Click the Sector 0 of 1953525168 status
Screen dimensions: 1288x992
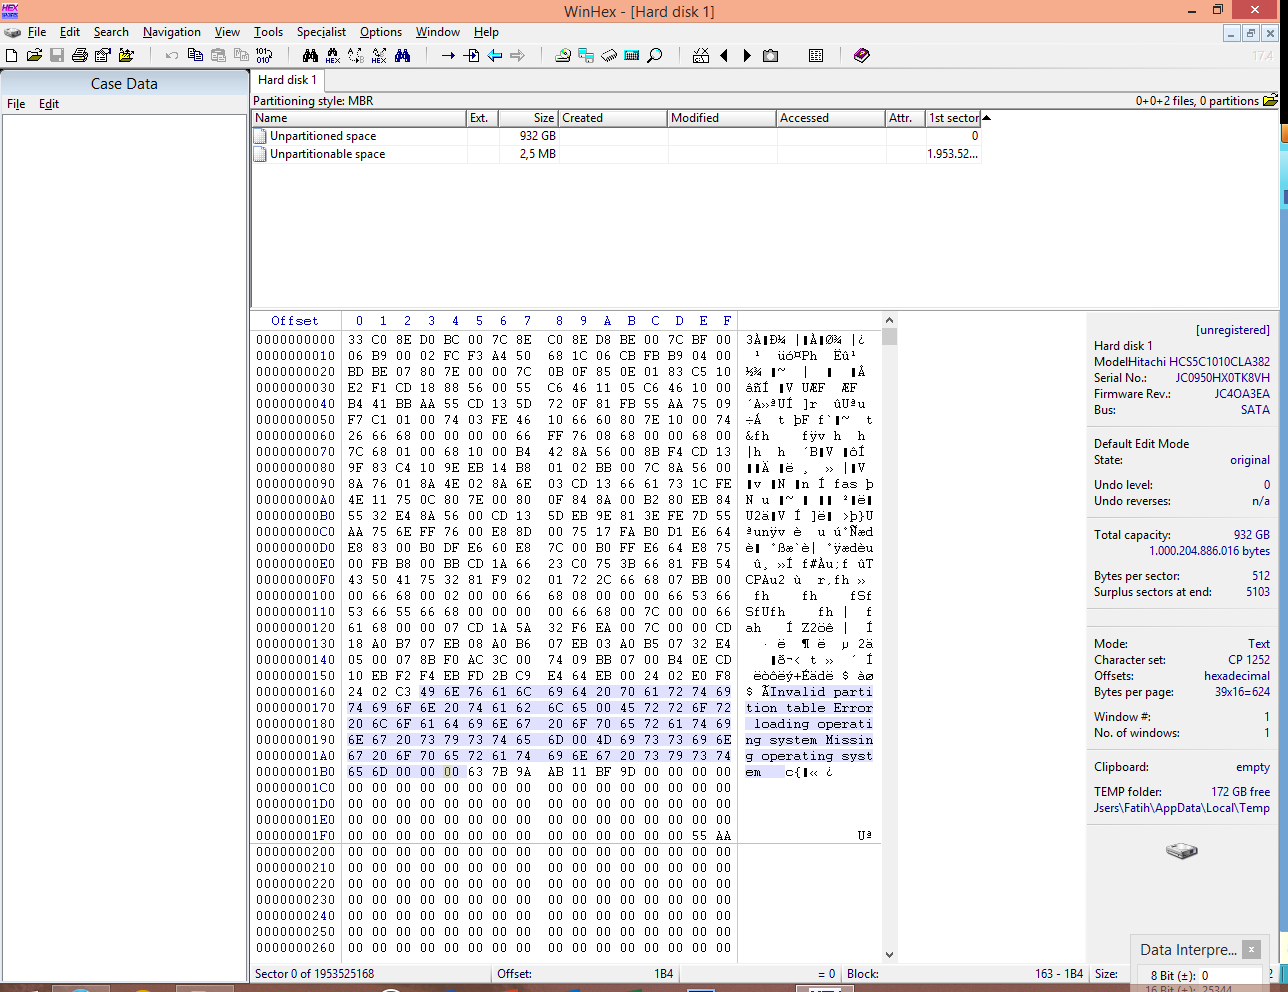coord(314,973)
